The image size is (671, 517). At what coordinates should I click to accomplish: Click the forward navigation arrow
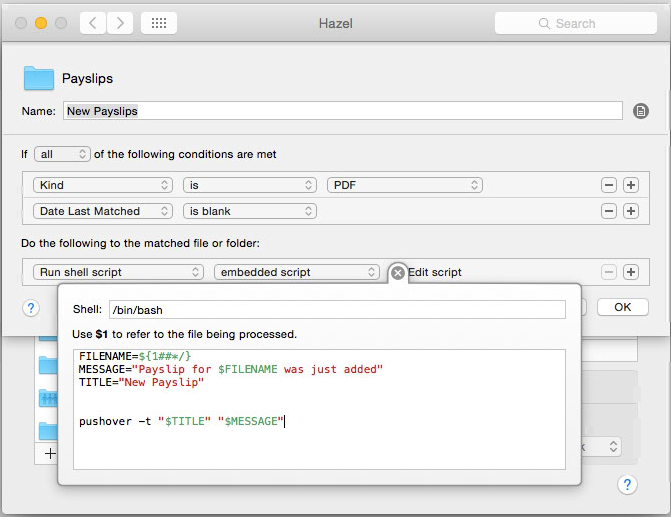[119, 23]
